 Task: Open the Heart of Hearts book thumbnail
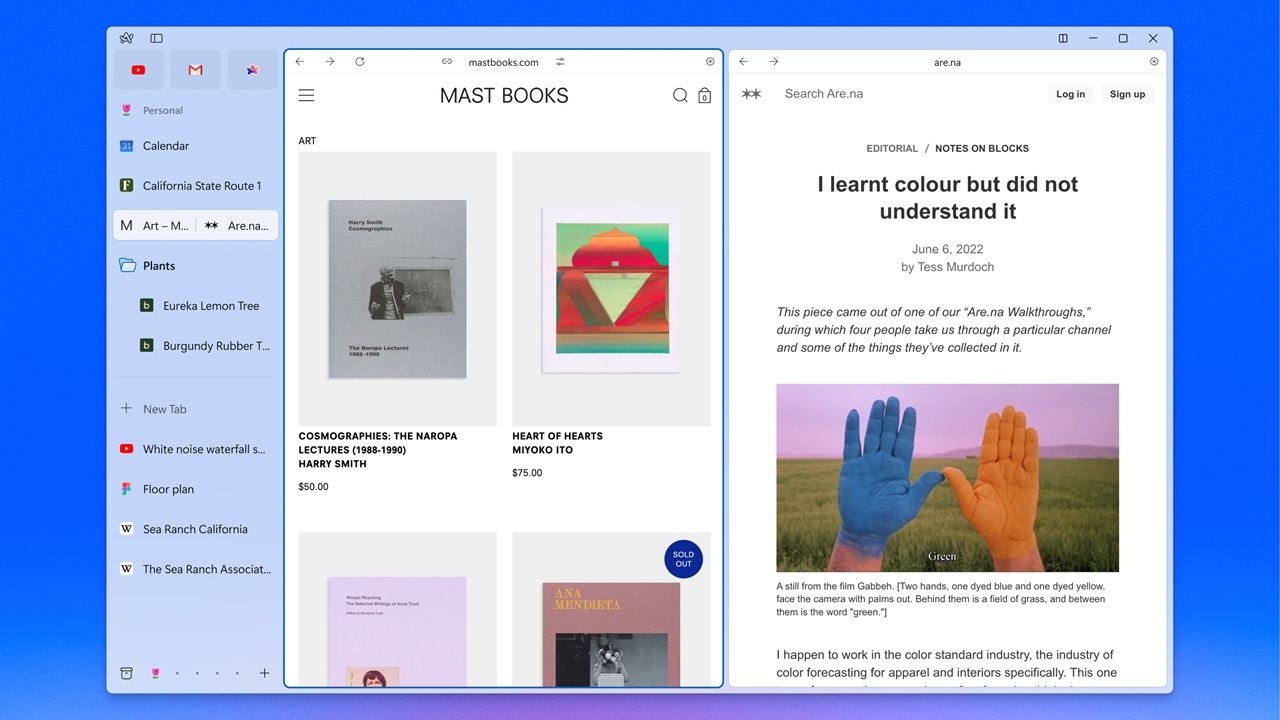click(x=611, y=289)
